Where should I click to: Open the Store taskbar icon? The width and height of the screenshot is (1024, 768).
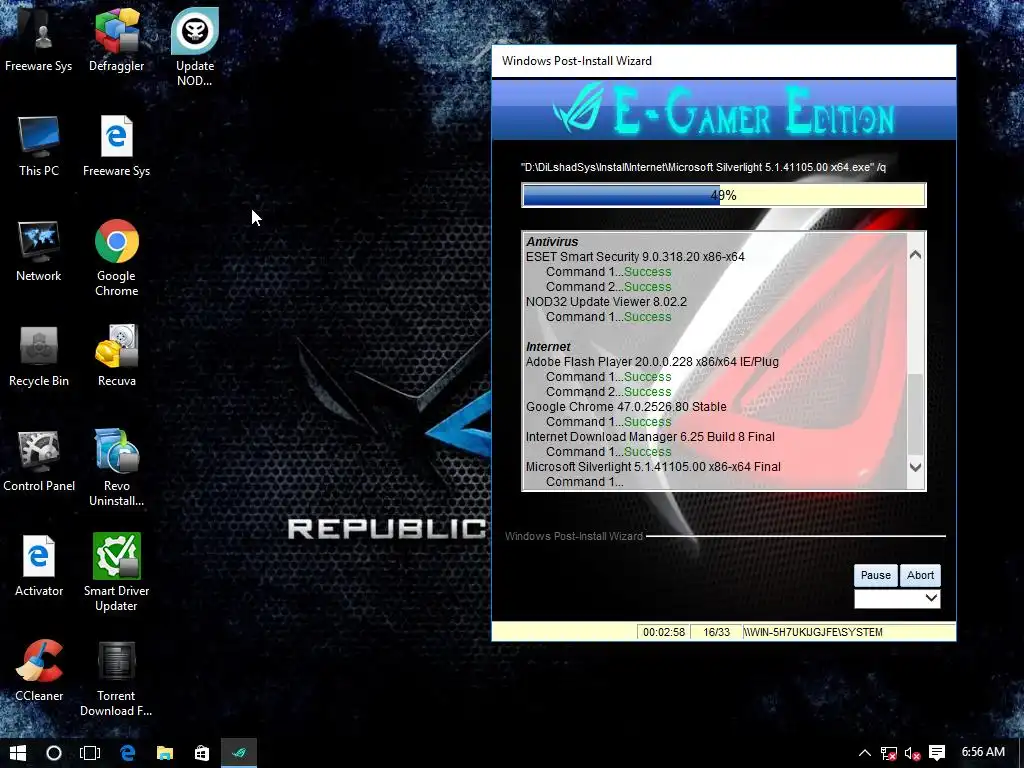click(x=202, y=753)
